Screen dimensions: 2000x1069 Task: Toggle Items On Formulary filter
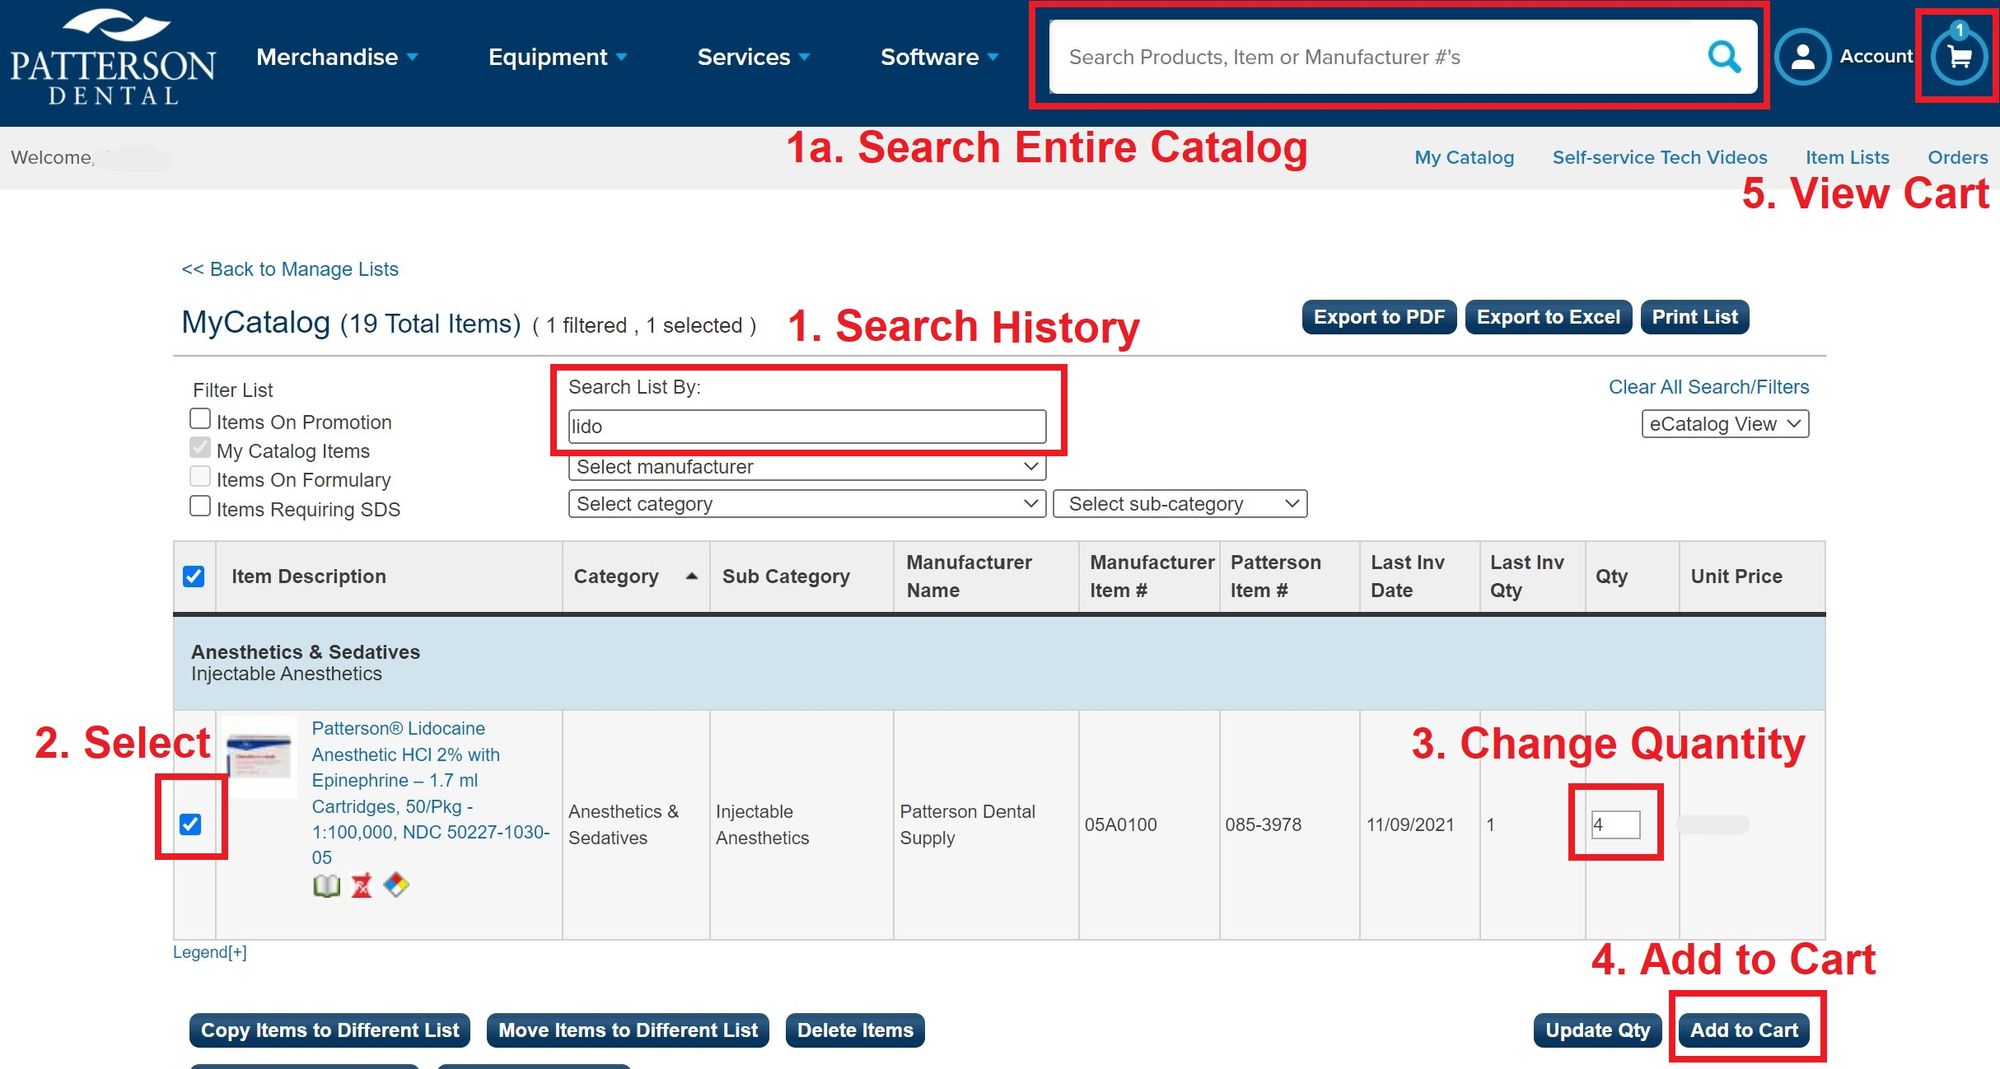[200, 476]
